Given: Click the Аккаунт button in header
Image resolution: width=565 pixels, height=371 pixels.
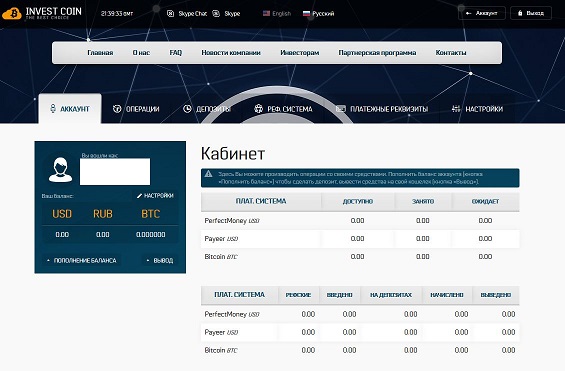Looking at the screenshot, I should pyautogui.click(x=482, y=13).
